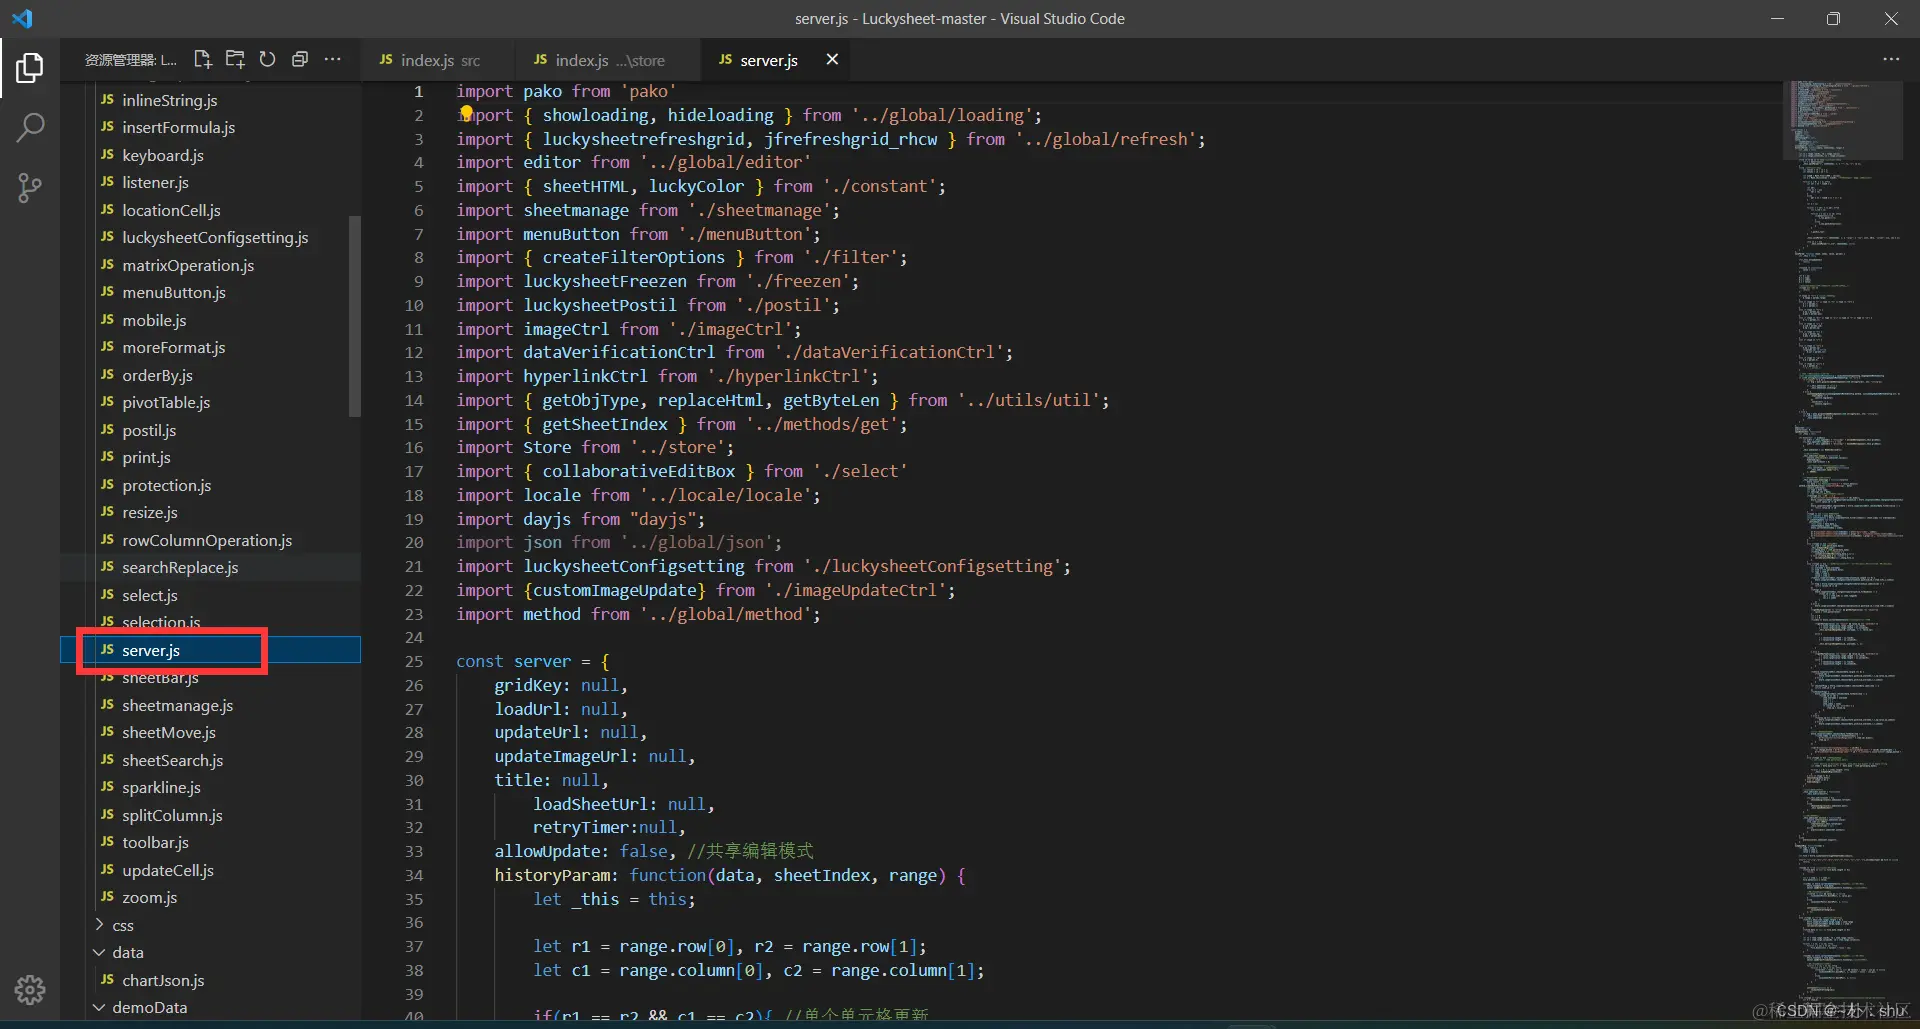Open locationCell.js file

171,210
